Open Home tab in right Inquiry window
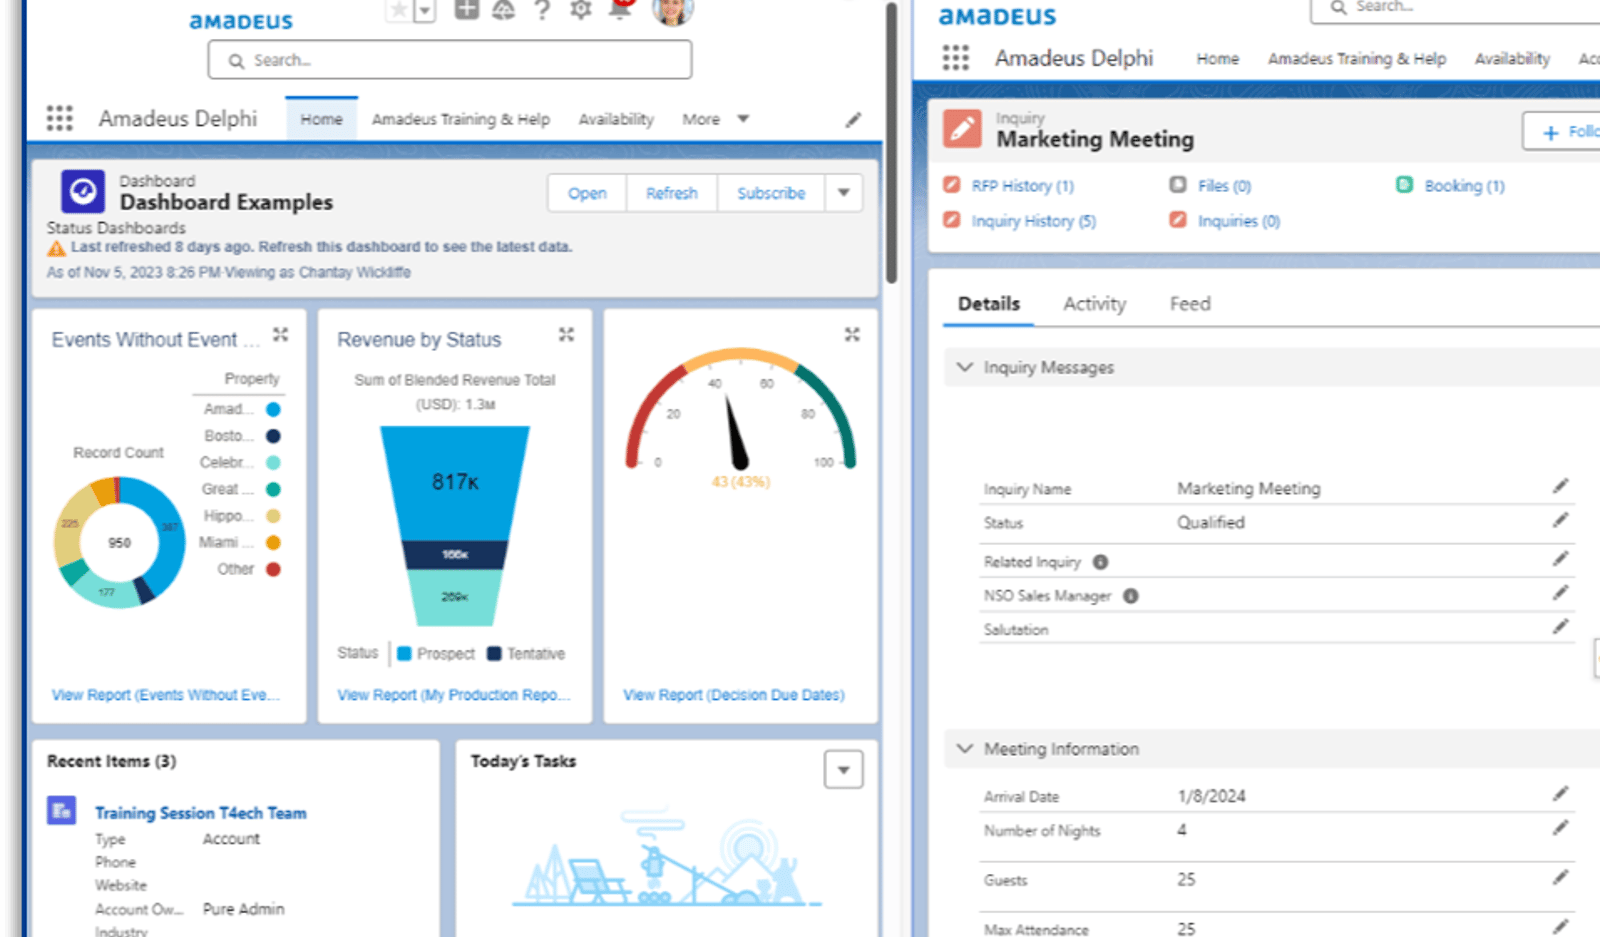The image size is (1600, 937). click(1217, 59)
